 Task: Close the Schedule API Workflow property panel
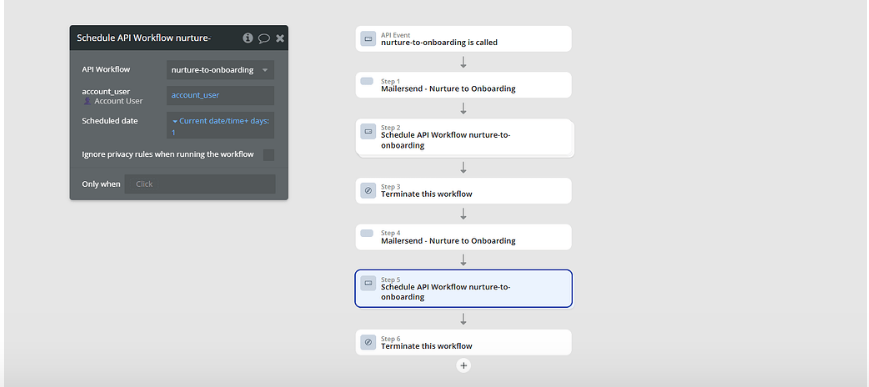click(x=280, y=38)
